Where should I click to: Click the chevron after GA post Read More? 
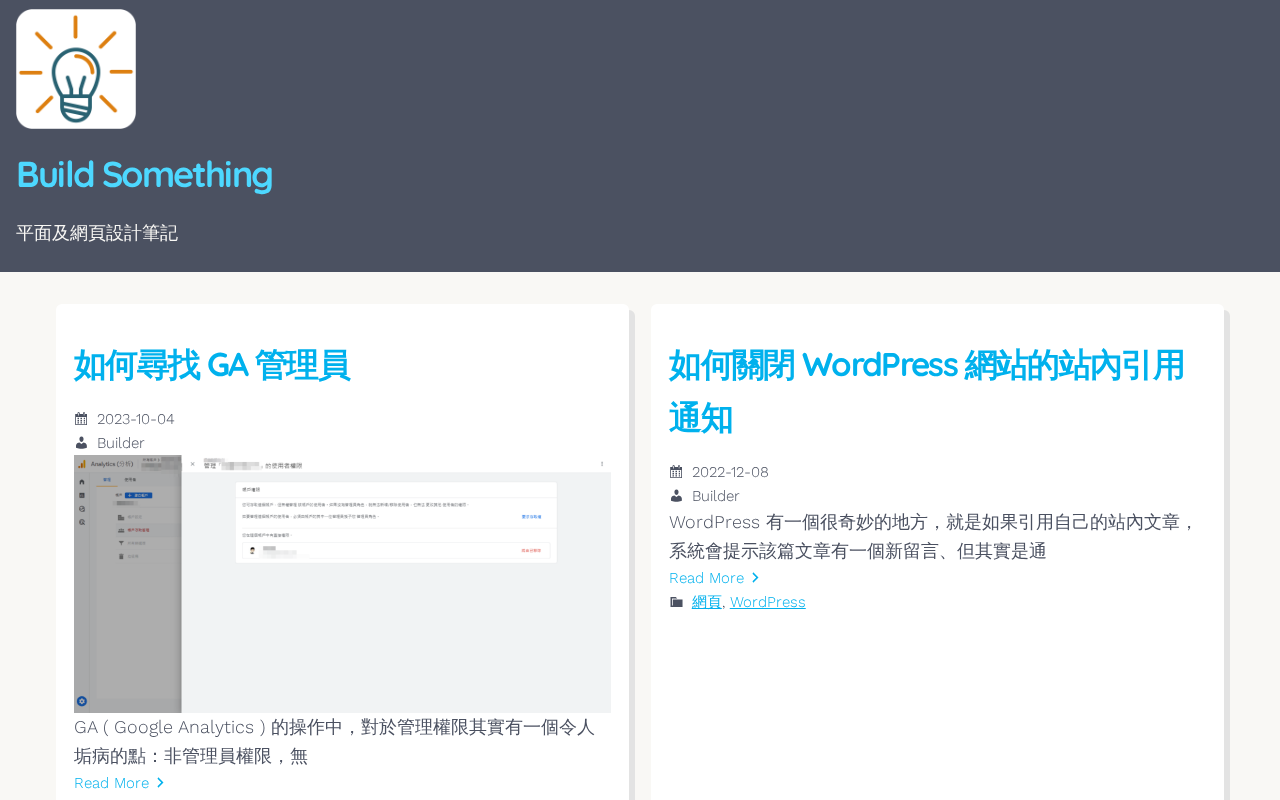point(161,783)
